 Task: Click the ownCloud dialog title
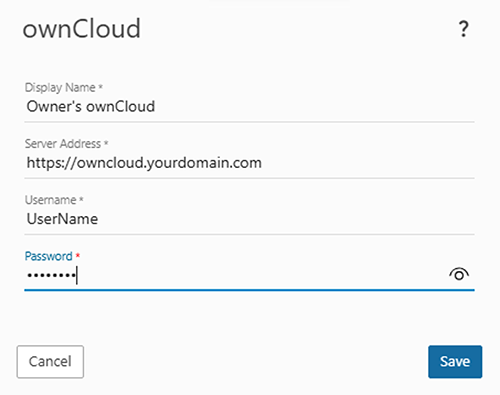[x=82, y=29]
